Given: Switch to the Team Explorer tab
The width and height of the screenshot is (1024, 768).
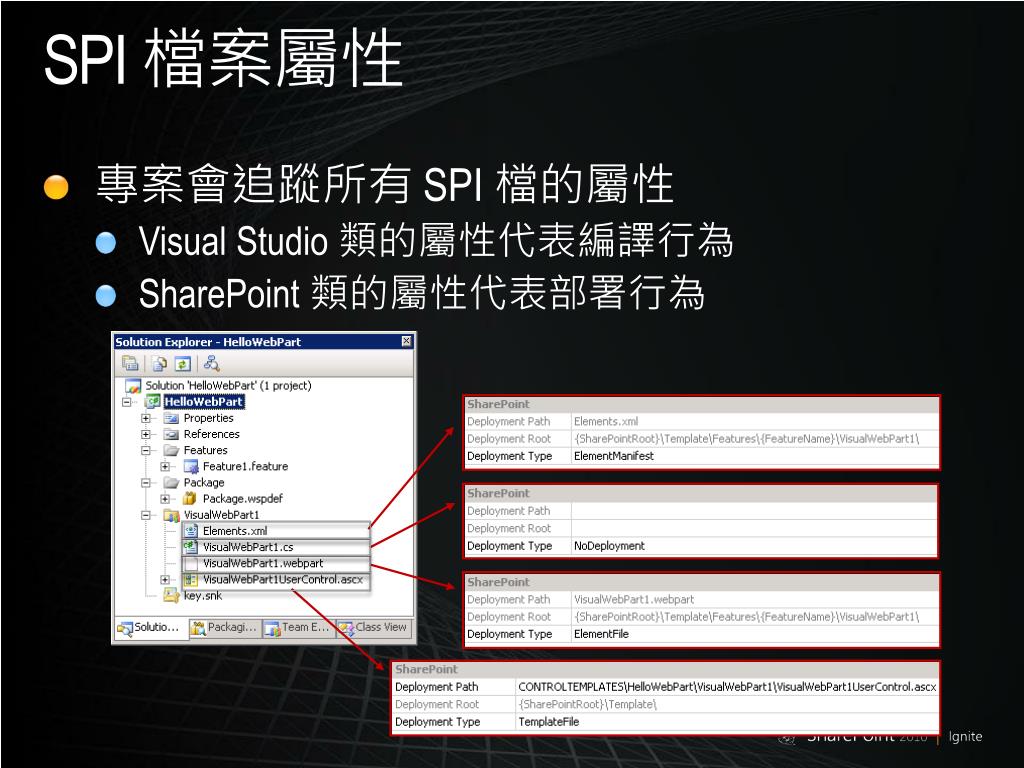Looking at the screenshot, I should coord(298,628).
